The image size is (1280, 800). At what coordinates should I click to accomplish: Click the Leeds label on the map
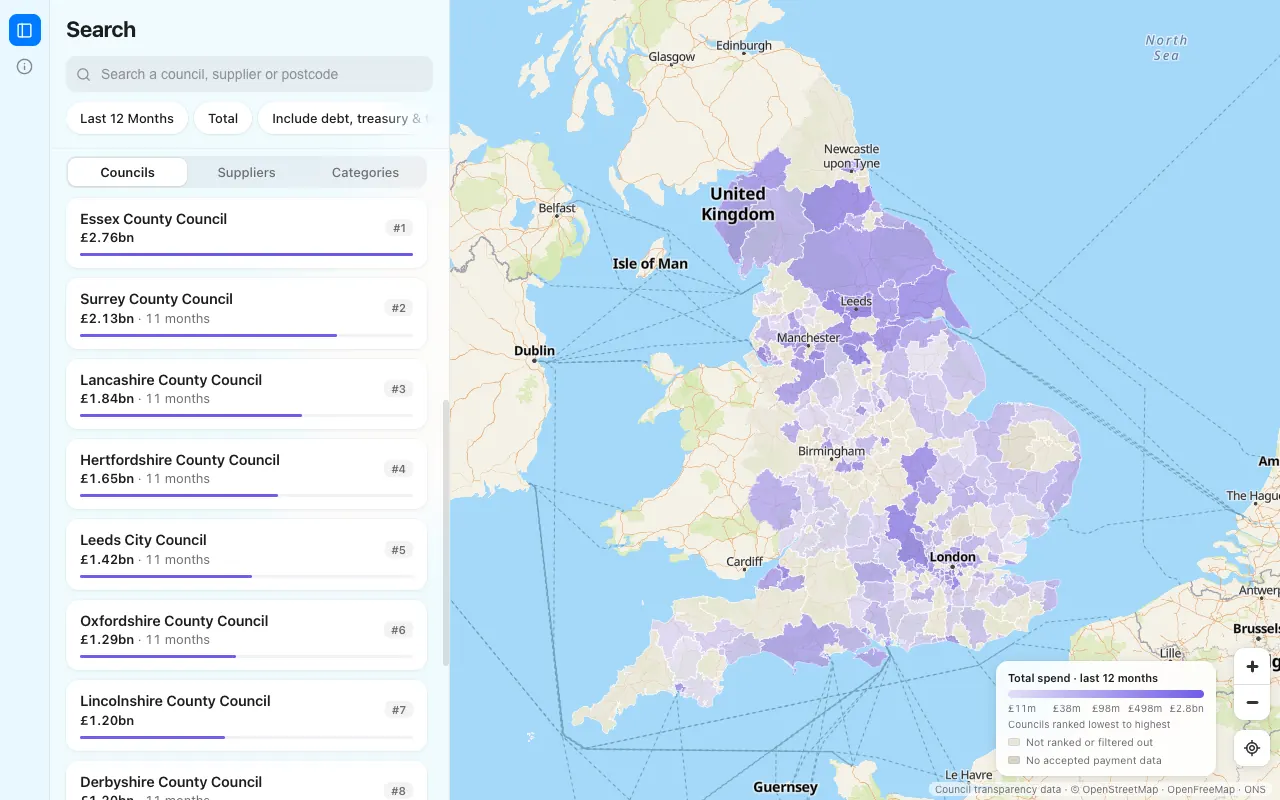[856, 301]
